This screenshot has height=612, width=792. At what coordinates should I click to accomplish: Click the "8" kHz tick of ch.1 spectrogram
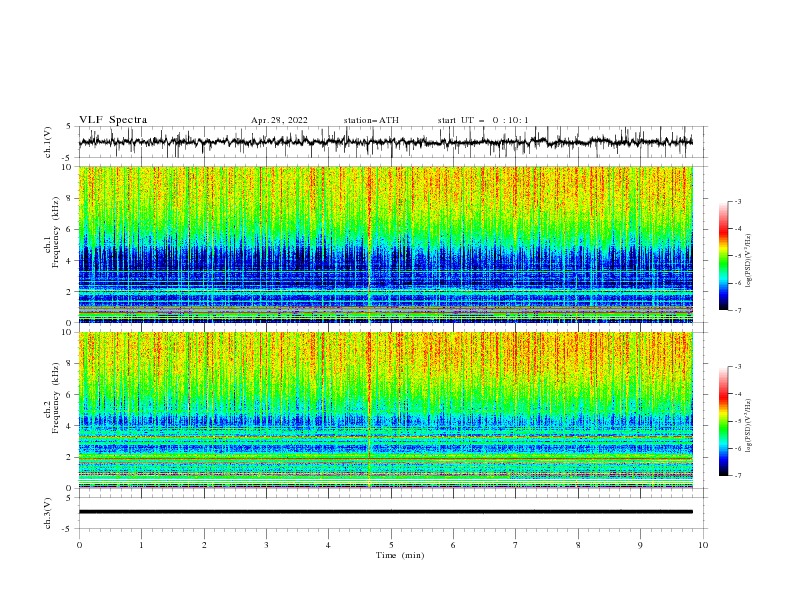(x=69, y=198)
